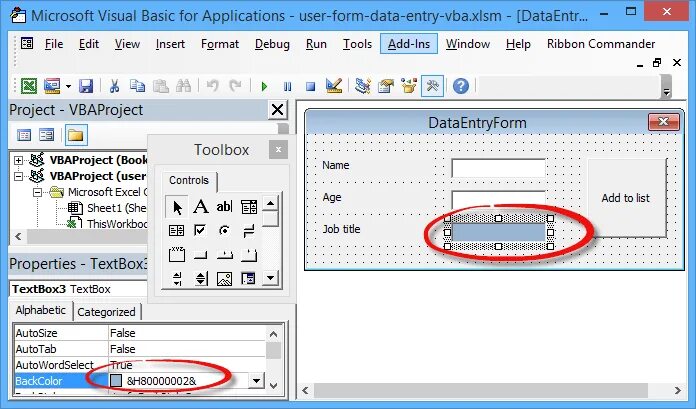The width and height of the screenshot is (696, 409).
Task: Toggle the Toolbox toolbar icon
Action: pyautogui.click(x=432, y=85)
